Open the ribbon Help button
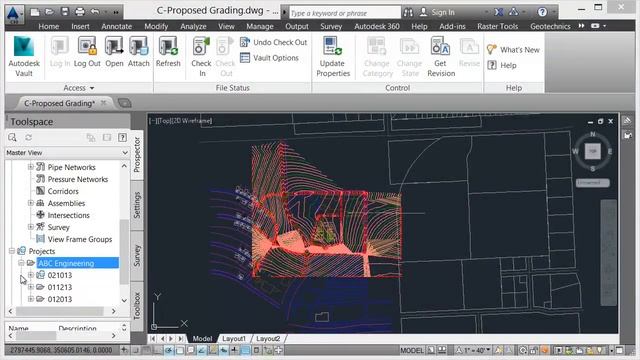This screenshot has width=640, height=360. point(502,65)
